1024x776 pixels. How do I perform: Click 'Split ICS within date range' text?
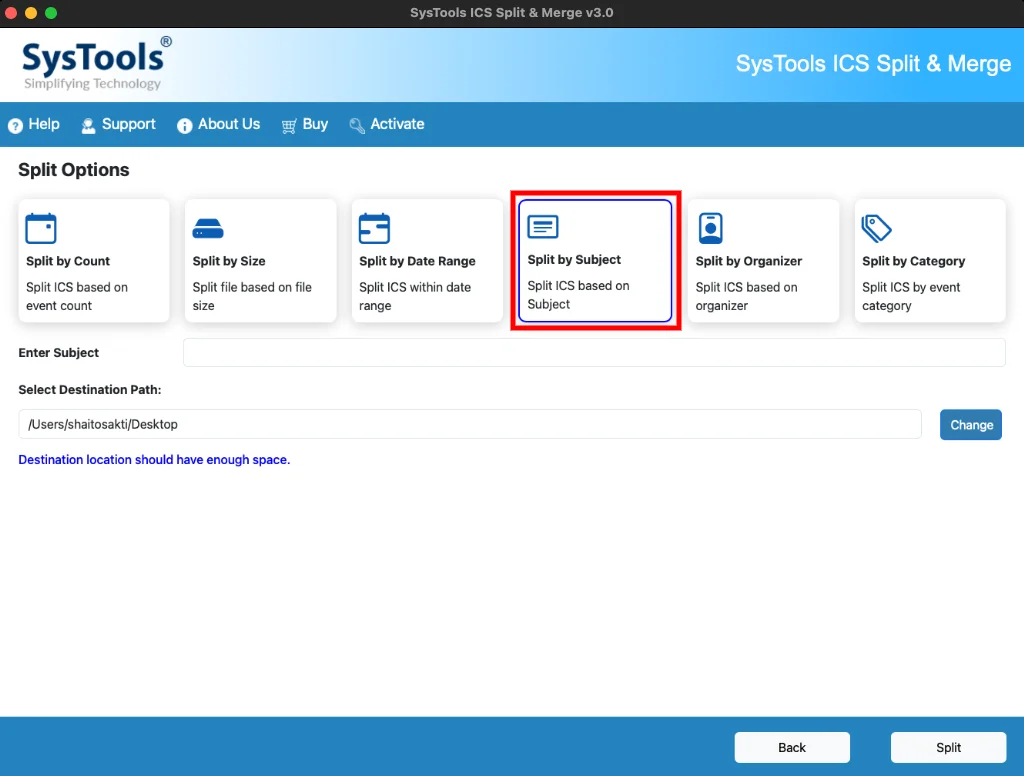pos(415,297)
